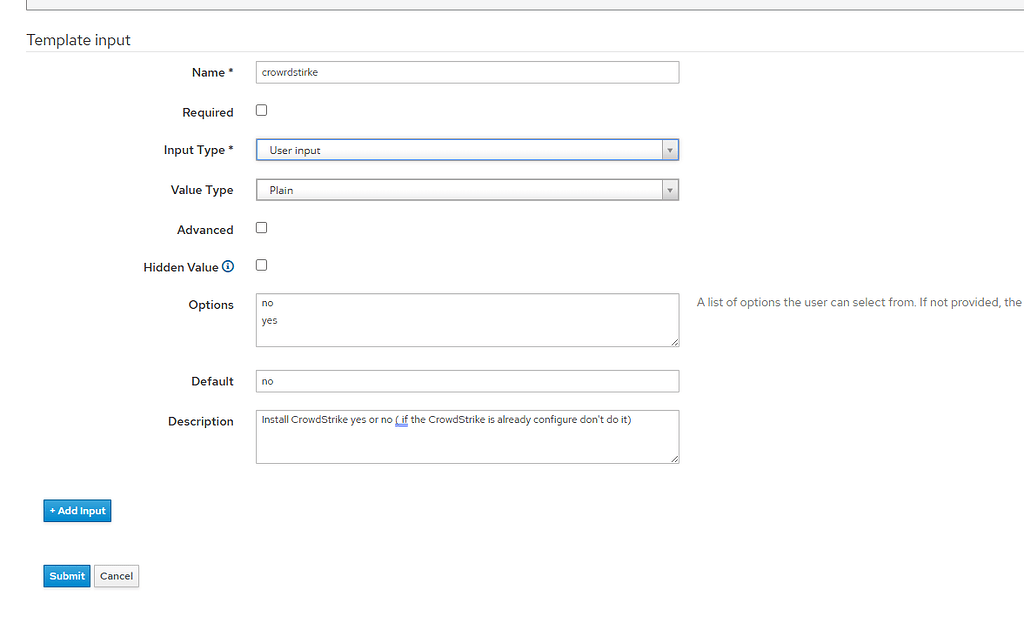
Task: Open the Value Type dropdown arrow
Action: tap(670, 189)
